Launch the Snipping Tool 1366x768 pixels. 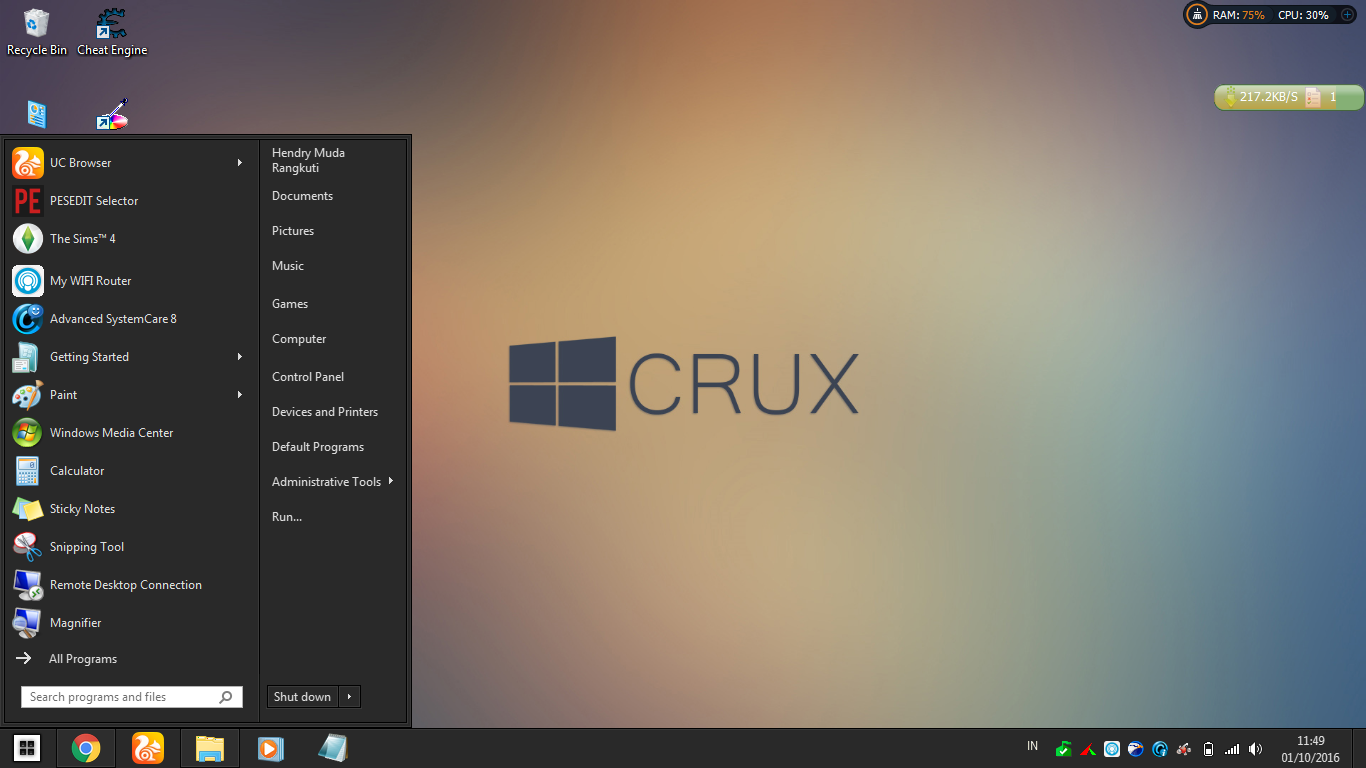point(87,546)
